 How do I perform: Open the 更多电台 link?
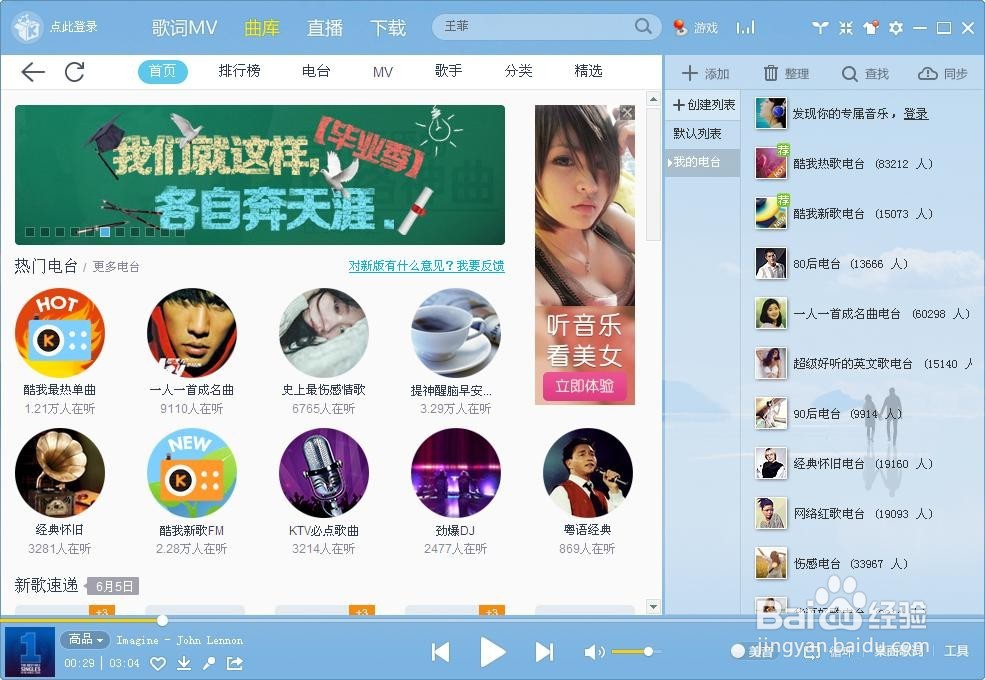click(x=116, y=266)
